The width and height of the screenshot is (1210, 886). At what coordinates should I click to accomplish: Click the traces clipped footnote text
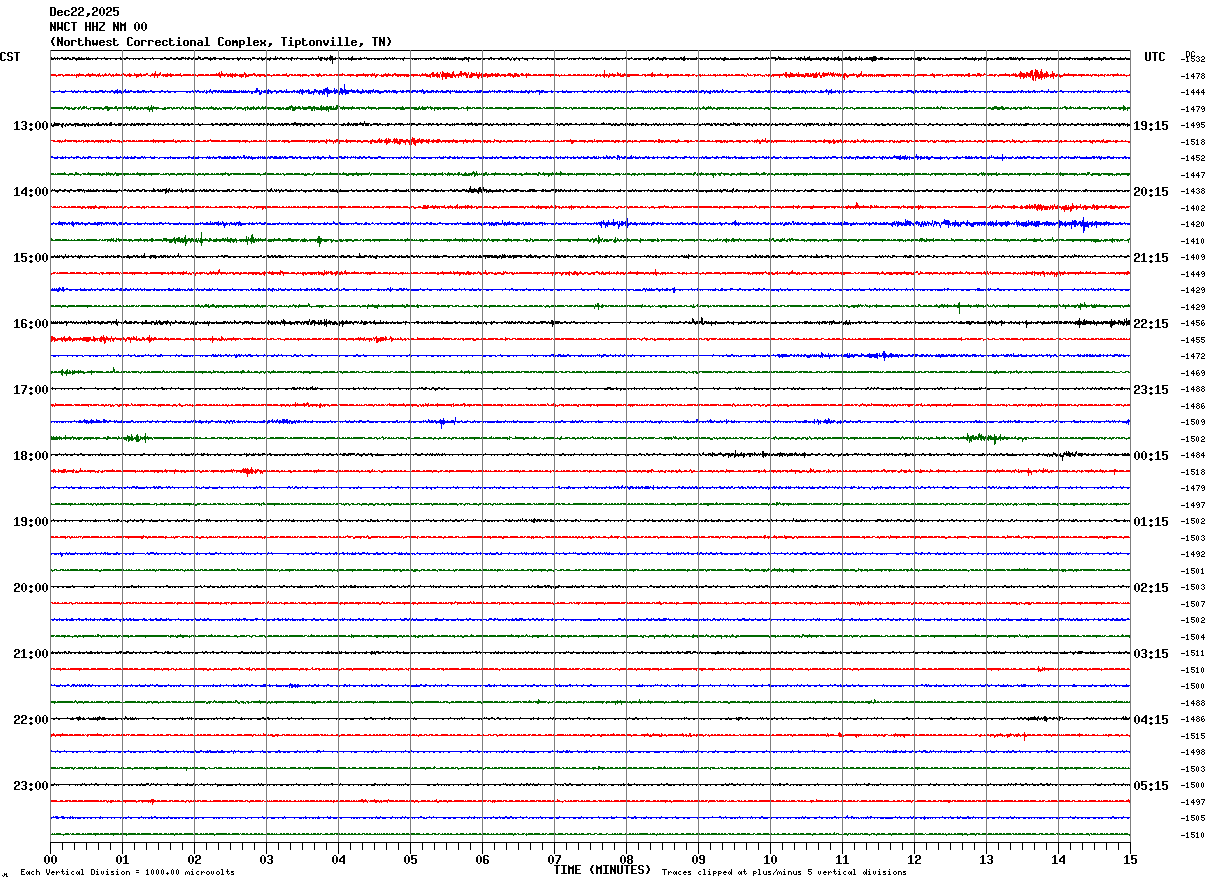[x=784, y=873]
